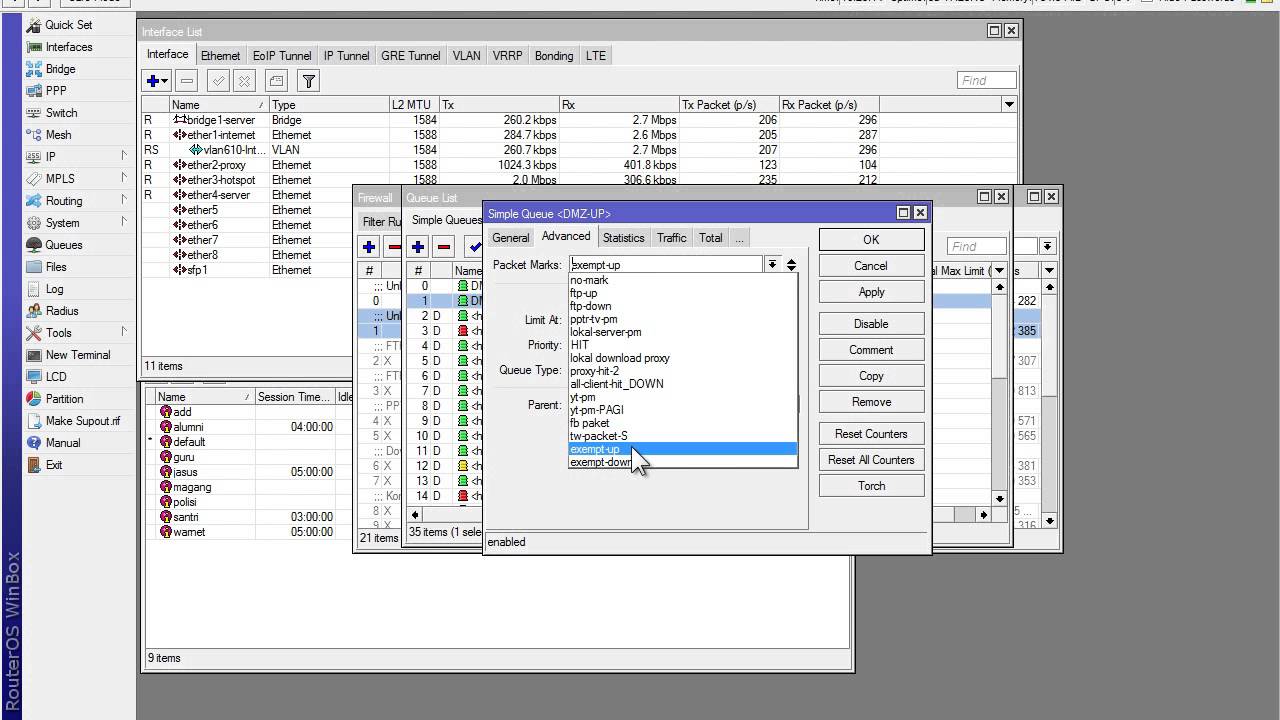The height and width of the screenshot is (720, 1280).
Task: Click the Find field in Interface List
Action: click(987, 81)
